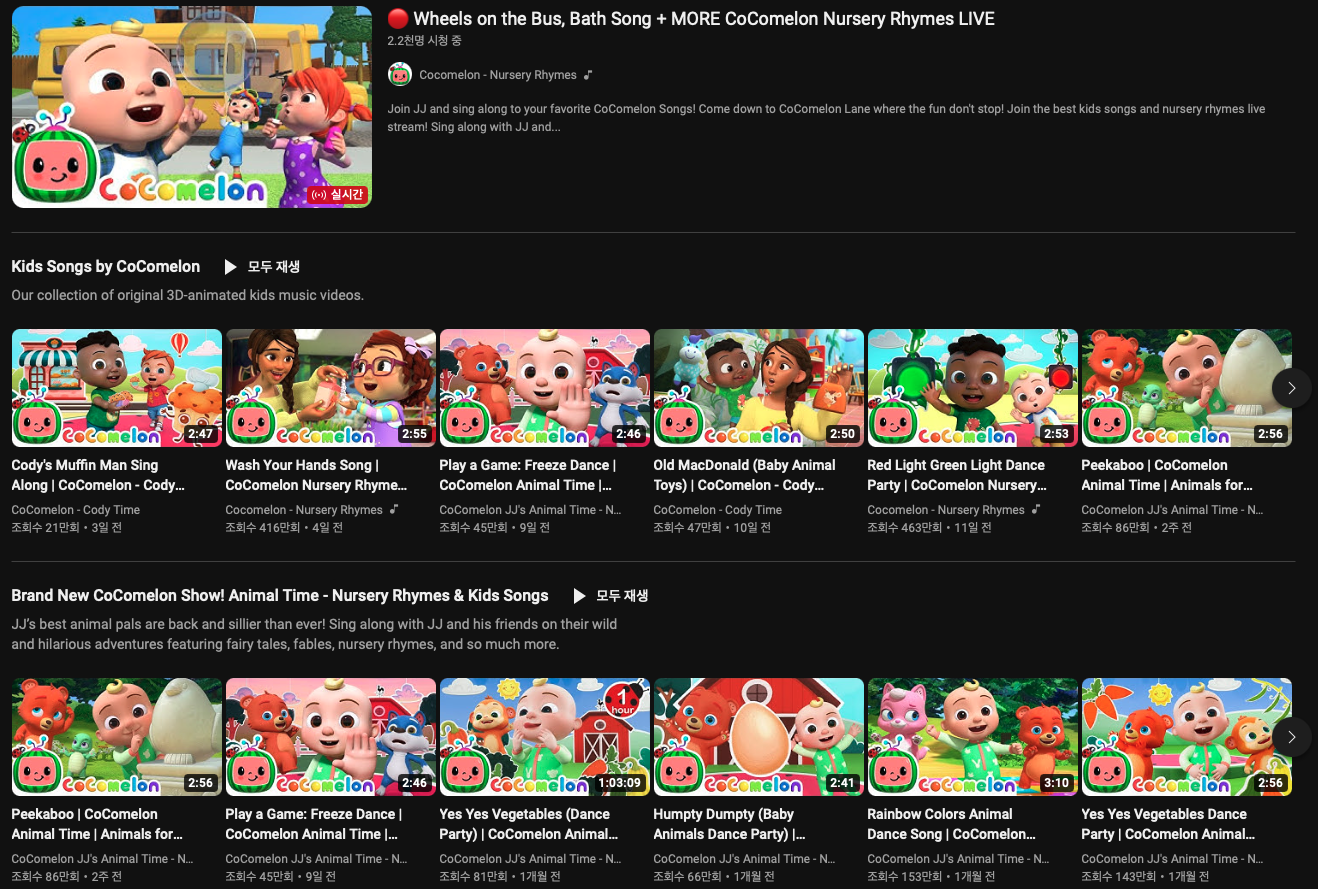
Task: Click Red Light Green Light Dance Party title
Action: tap(957, 475)
